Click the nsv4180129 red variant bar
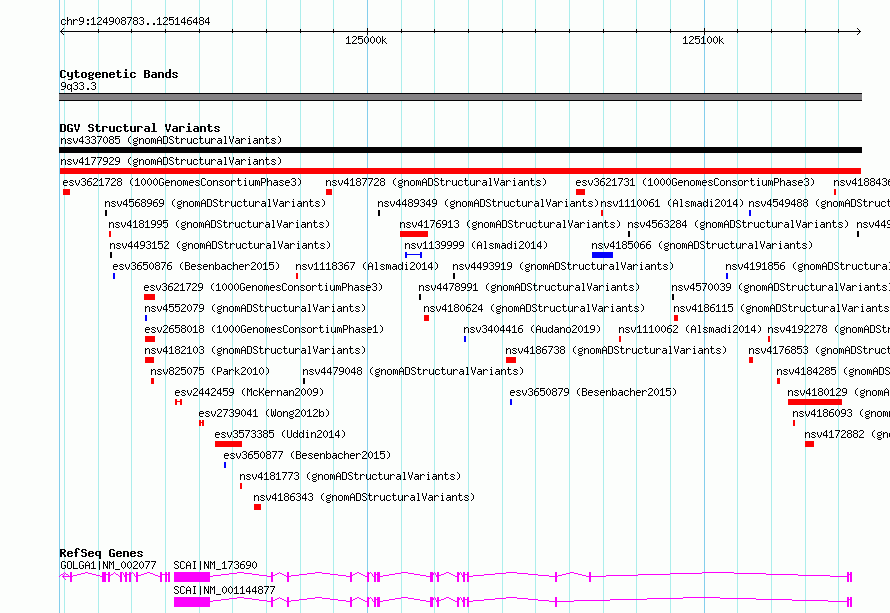The image size is (890, 613). (x=815, y=402)
